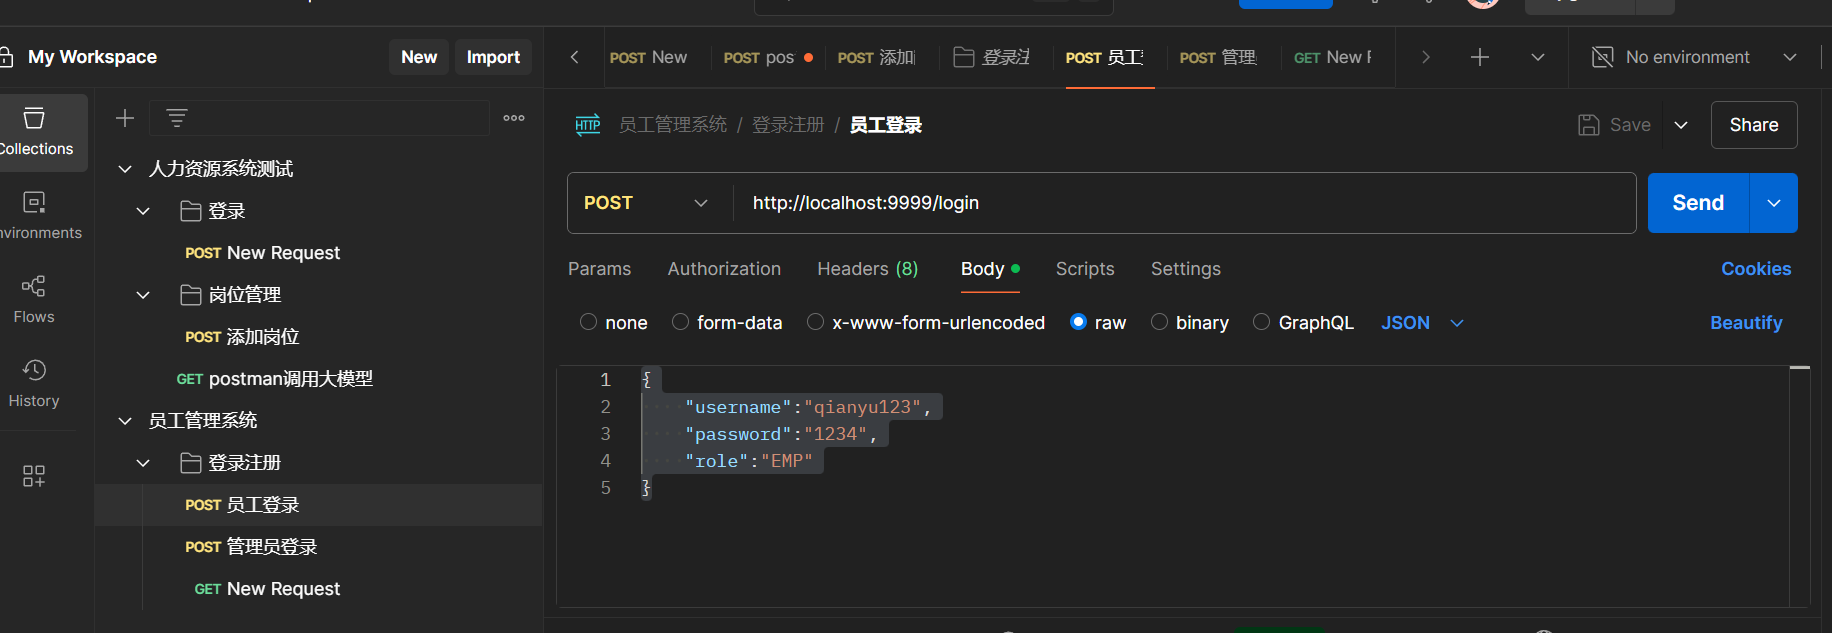Screen dimensions: 1832x633
Task: Collapse the 登录注册 folder chevron
Action: pos(143,463)
